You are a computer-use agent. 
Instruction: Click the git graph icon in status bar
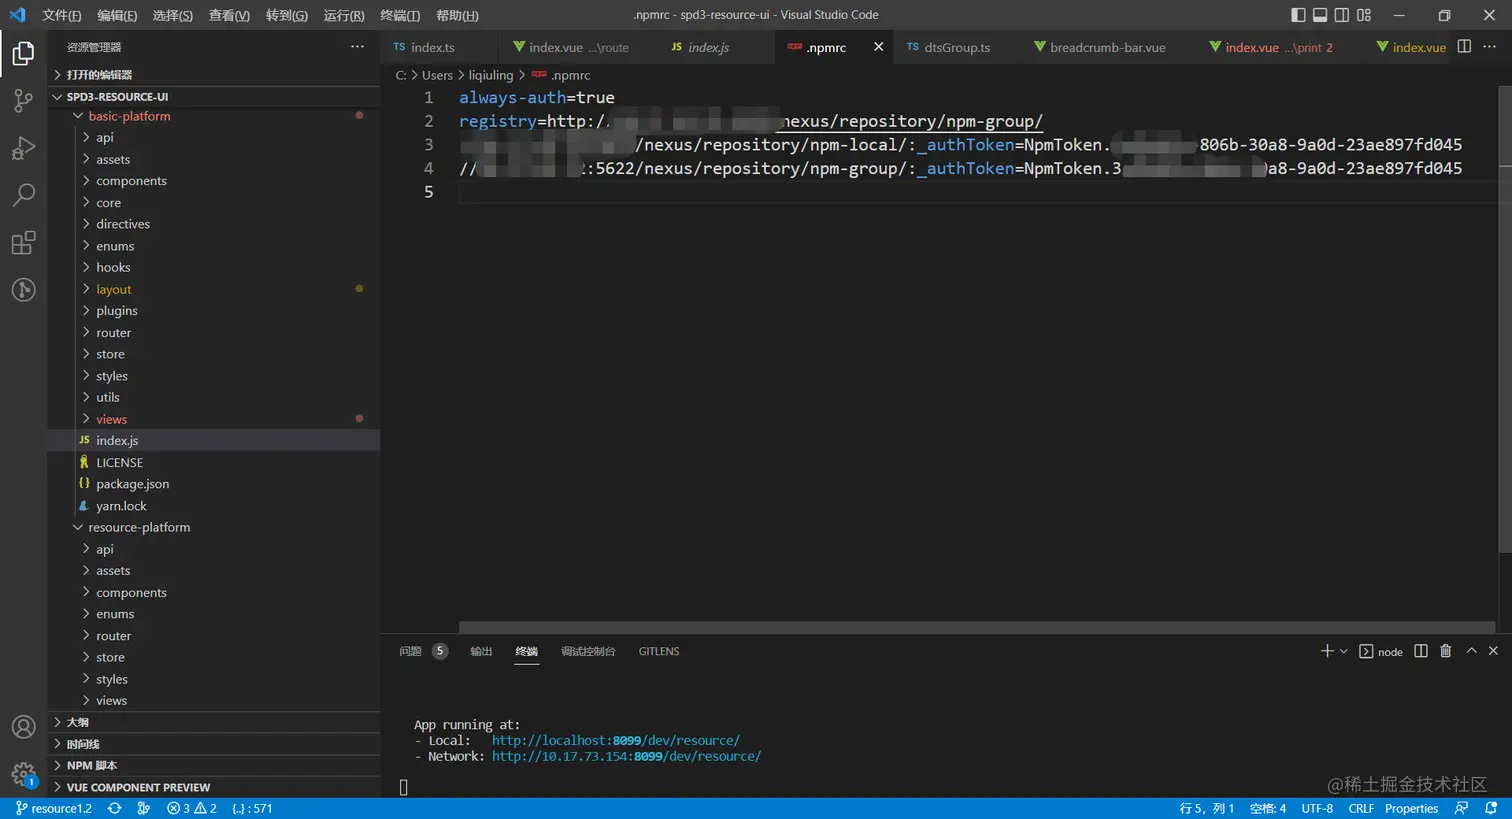click(144, 808)
